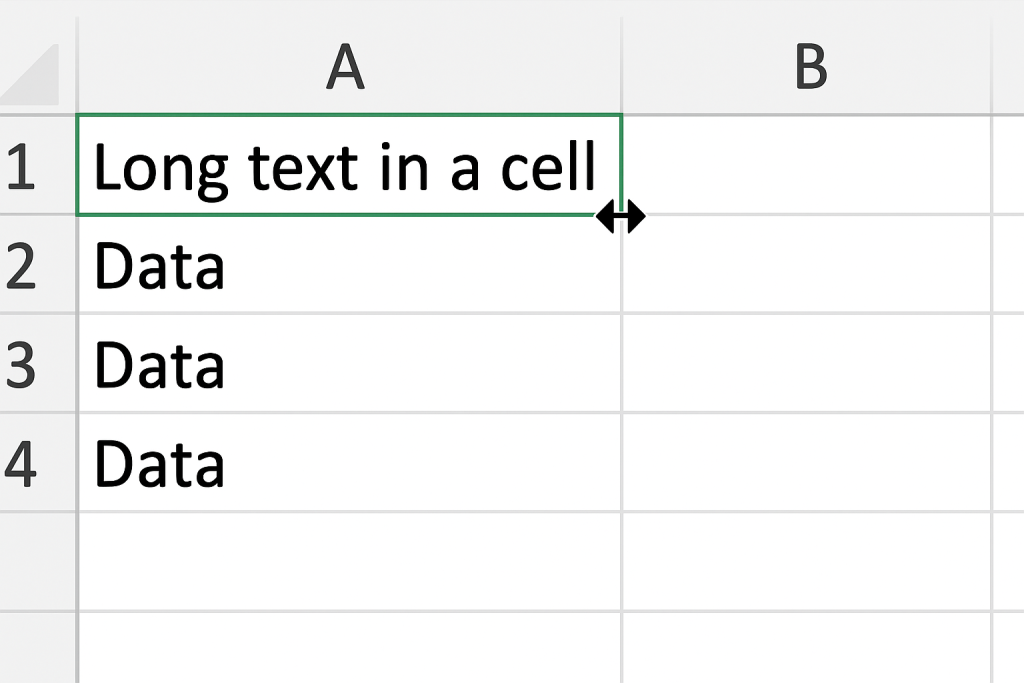Image resolution: width=1024 pixels, height=683 pixels.
Task: Click empty cell in column B, sixth row
Action: (806, 648)
